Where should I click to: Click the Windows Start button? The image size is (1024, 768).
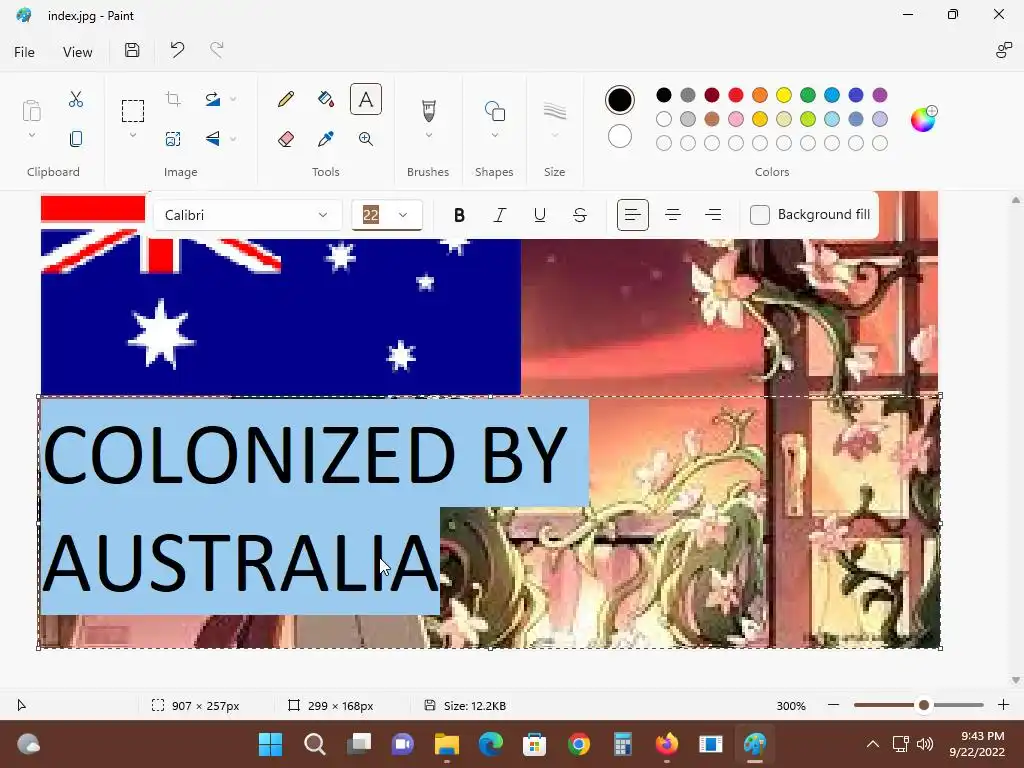(x=270, y=744)
